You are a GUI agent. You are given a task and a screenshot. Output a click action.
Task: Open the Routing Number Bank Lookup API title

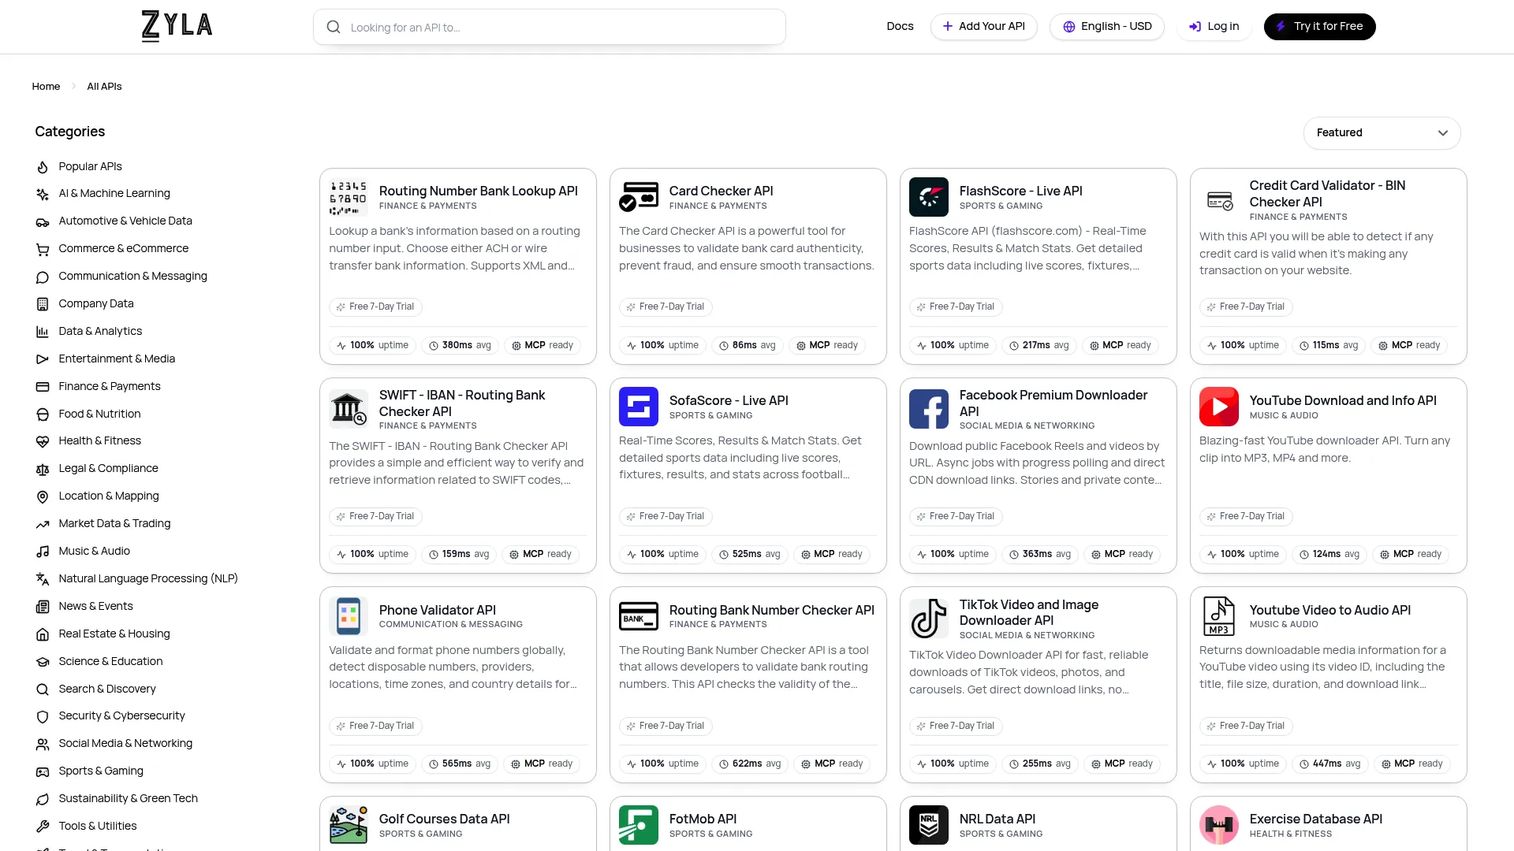coord(478,191)
